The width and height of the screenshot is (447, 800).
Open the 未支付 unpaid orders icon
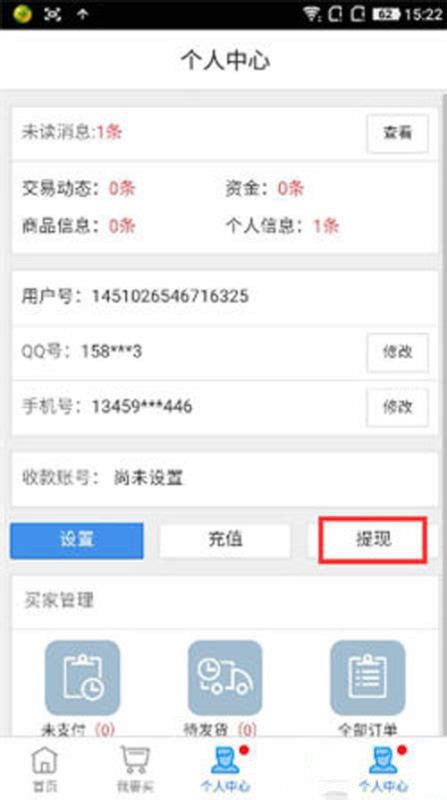coord(83,678)
